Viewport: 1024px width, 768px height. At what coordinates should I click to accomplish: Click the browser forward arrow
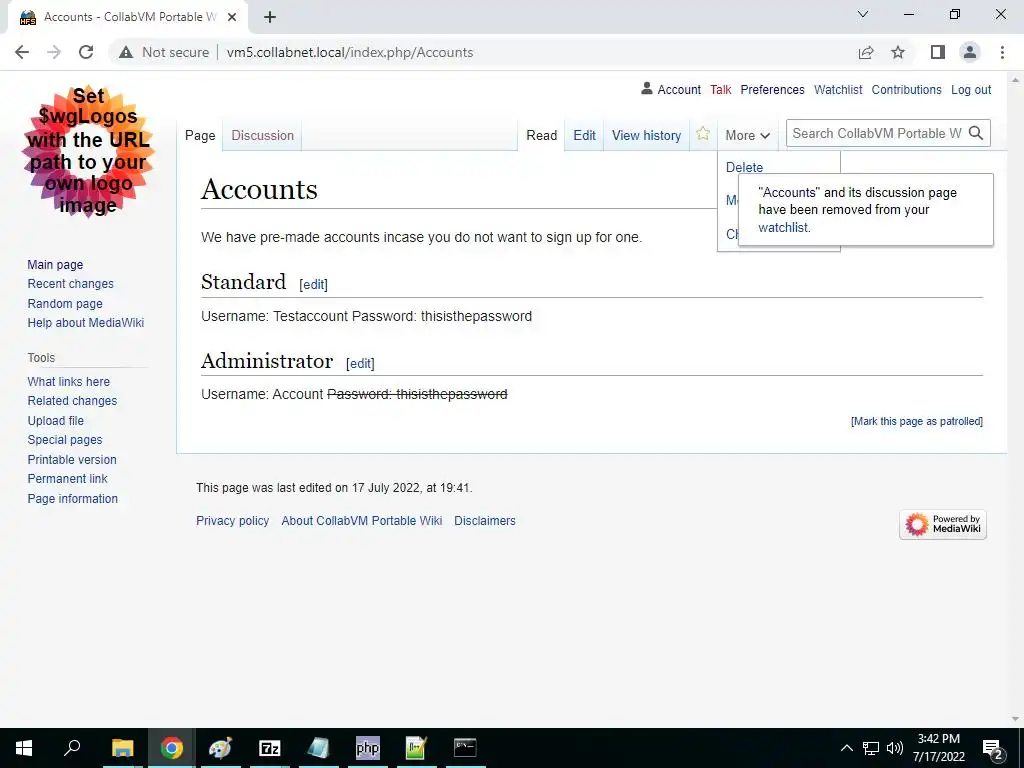pyautogui.click(x=54, y=52)
